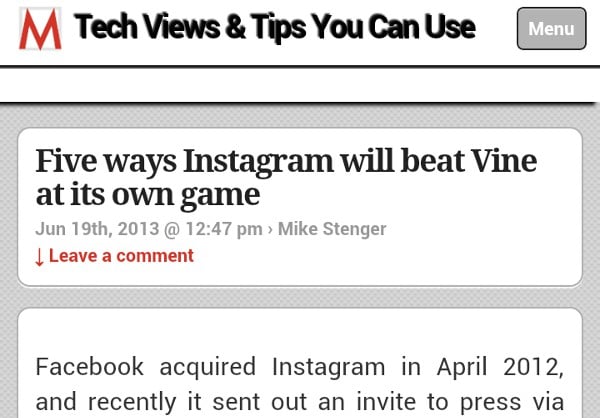600x418 pixels.
Task: Click the word invite in article text
Action: (386, 402)
